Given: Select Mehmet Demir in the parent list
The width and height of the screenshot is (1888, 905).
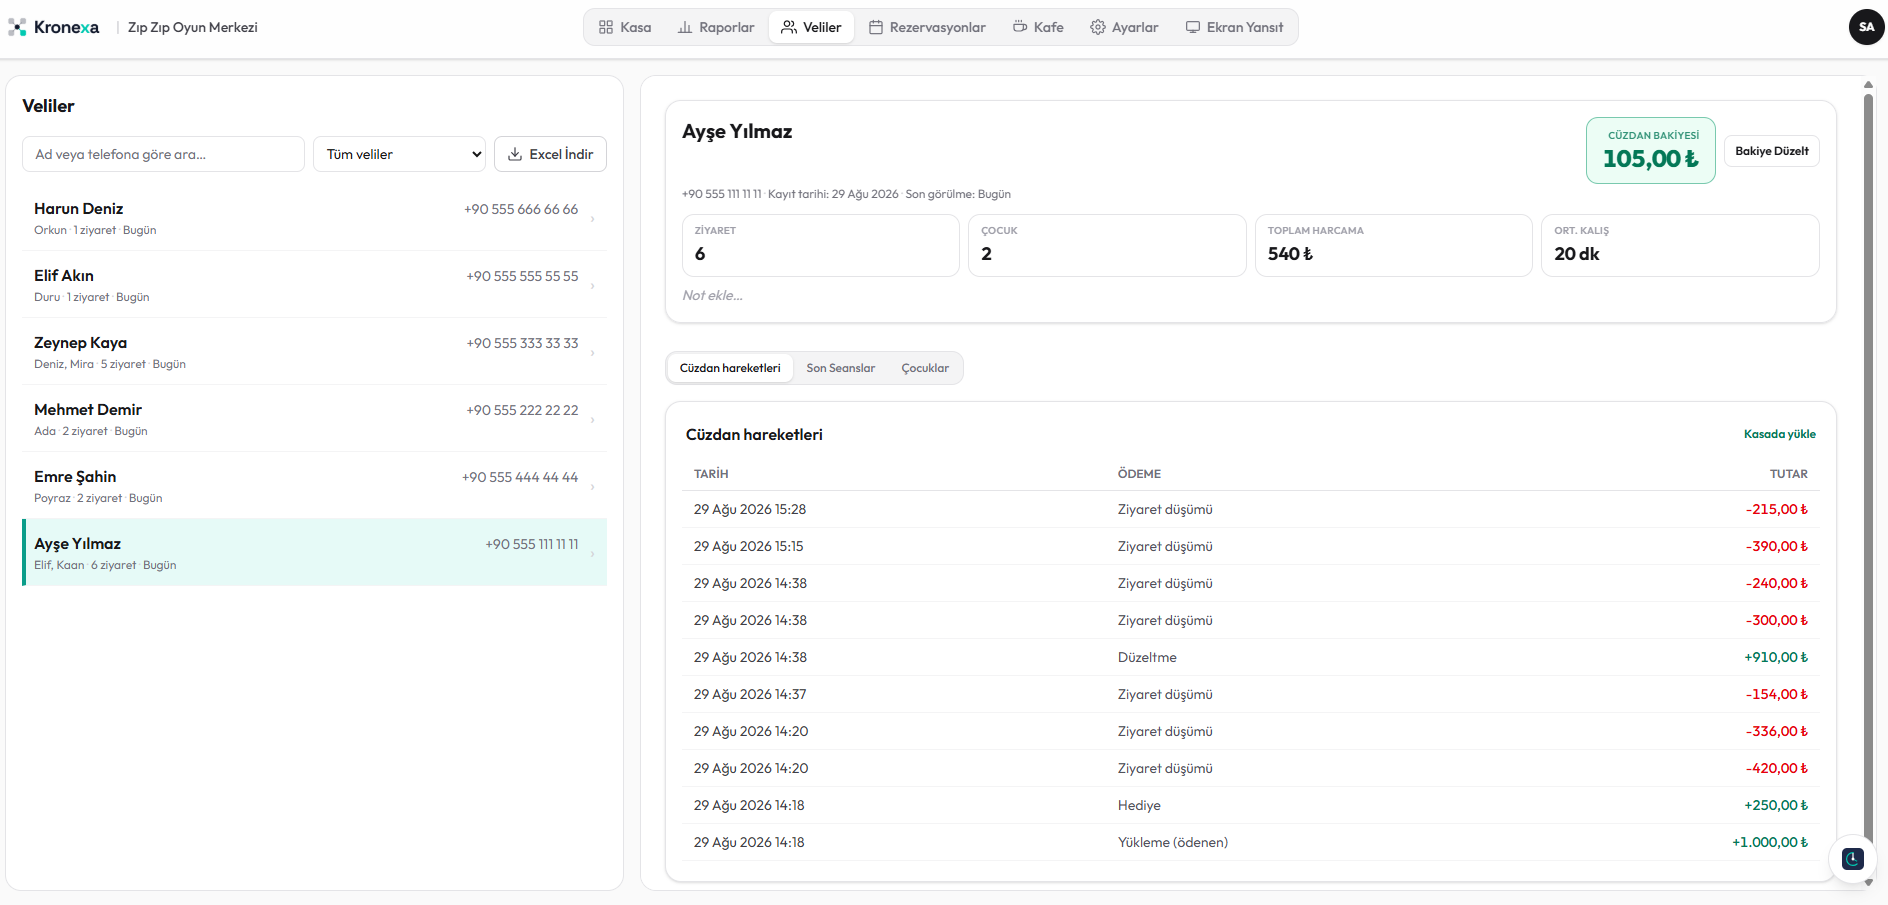Looking at the screenshot, I should (314, 418).
